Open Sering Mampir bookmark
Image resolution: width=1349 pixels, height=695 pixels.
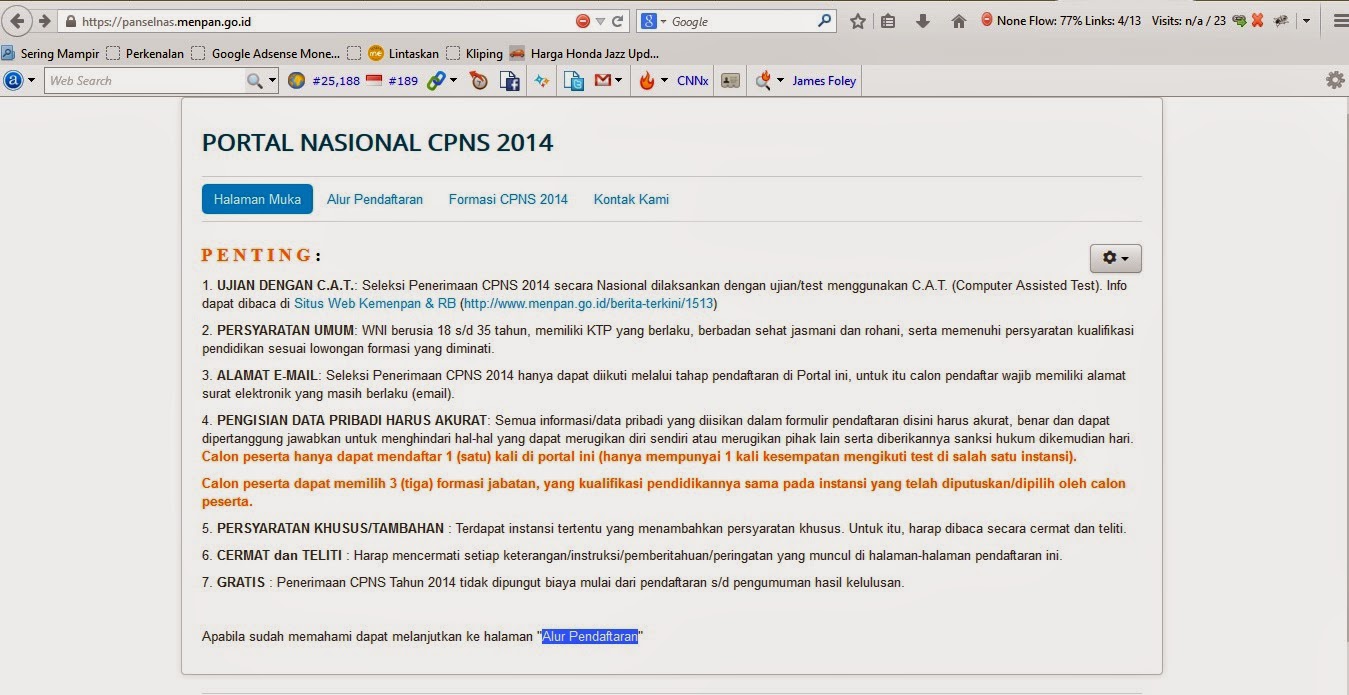point(50,54)
